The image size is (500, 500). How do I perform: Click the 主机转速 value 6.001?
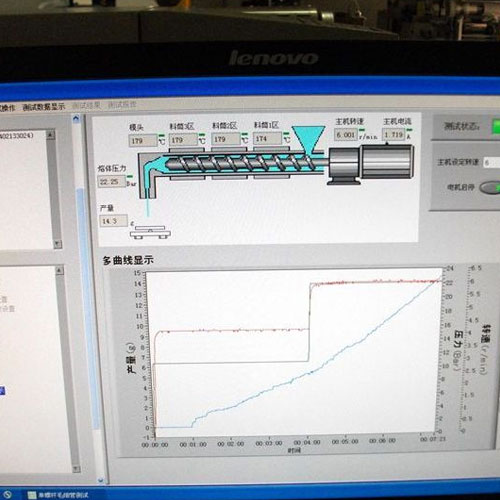pos(346,135)
